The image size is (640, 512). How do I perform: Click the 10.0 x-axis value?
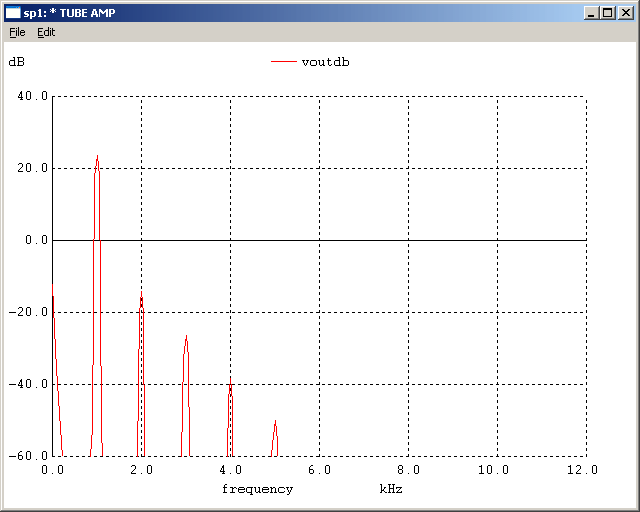point(493,470)
